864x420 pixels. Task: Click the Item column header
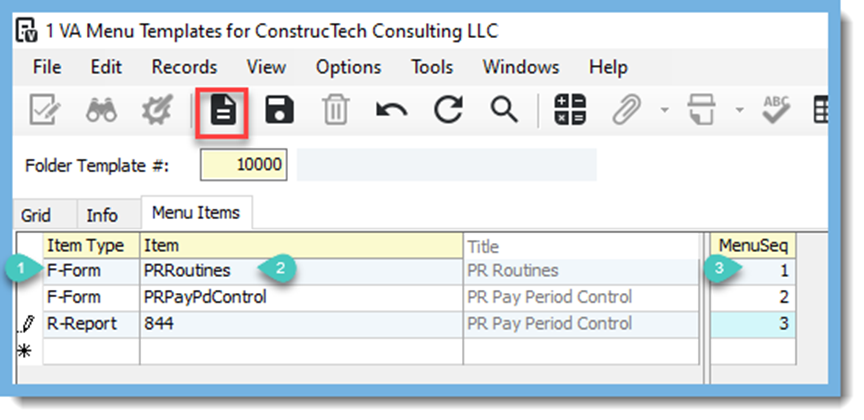[x=301, y=245]
